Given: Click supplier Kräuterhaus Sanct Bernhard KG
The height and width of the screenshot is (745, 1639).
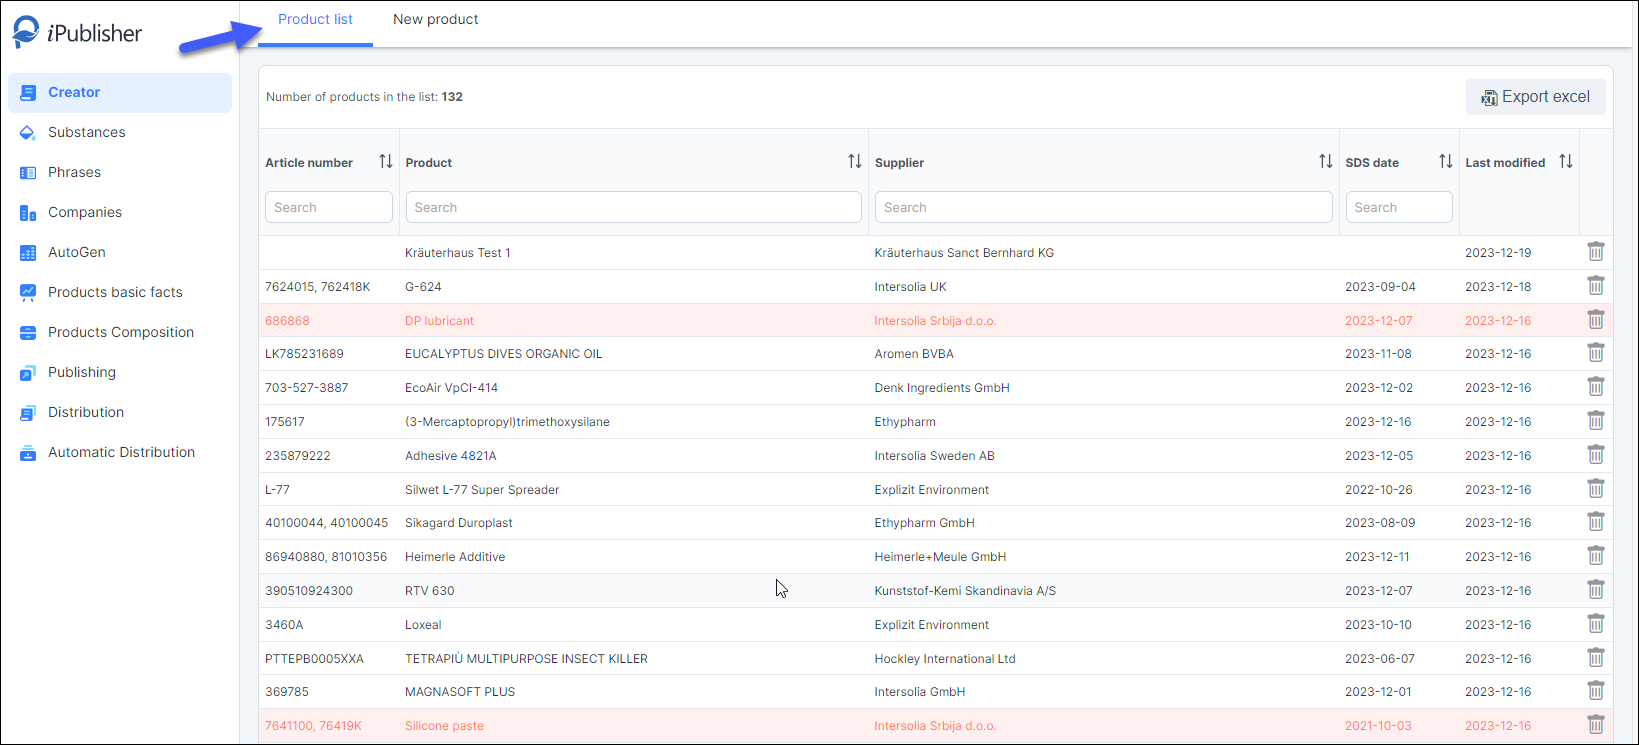Looking at the screenshot, I should click(964, 253).
